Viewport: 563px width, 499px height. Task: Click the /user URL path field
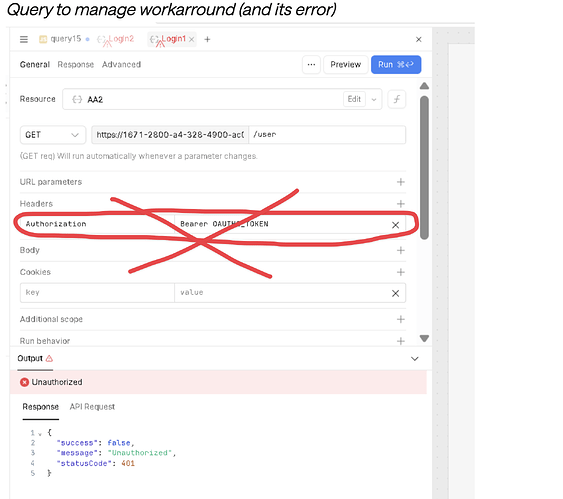pyautogui.click(x=327, y=135)
